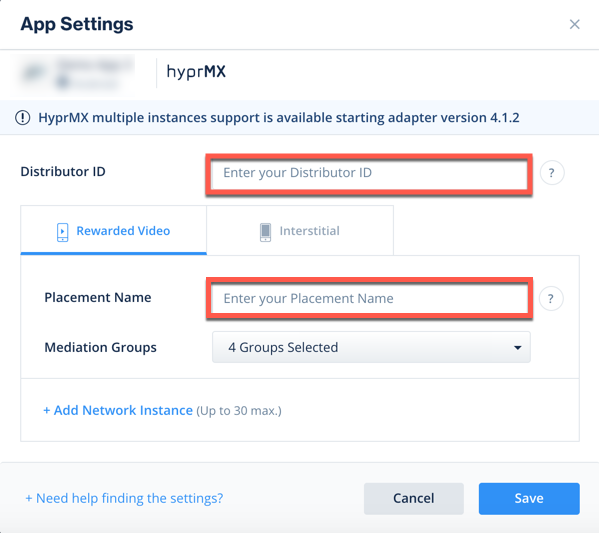Click the info icon in the HyprMX notice
This screenshot has width=599, height=533.
point(23,118)
